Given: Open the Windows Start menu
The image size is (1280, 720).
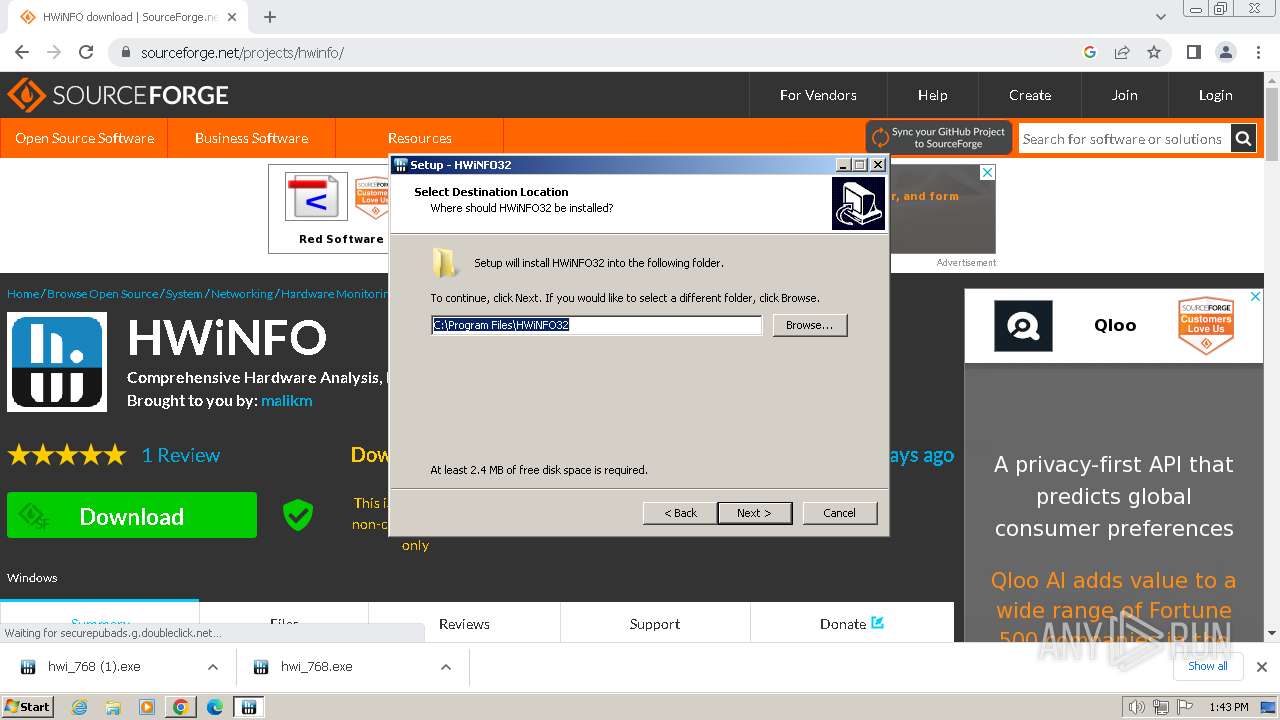Looking at the screenshot, I should (x=28, y=707).
